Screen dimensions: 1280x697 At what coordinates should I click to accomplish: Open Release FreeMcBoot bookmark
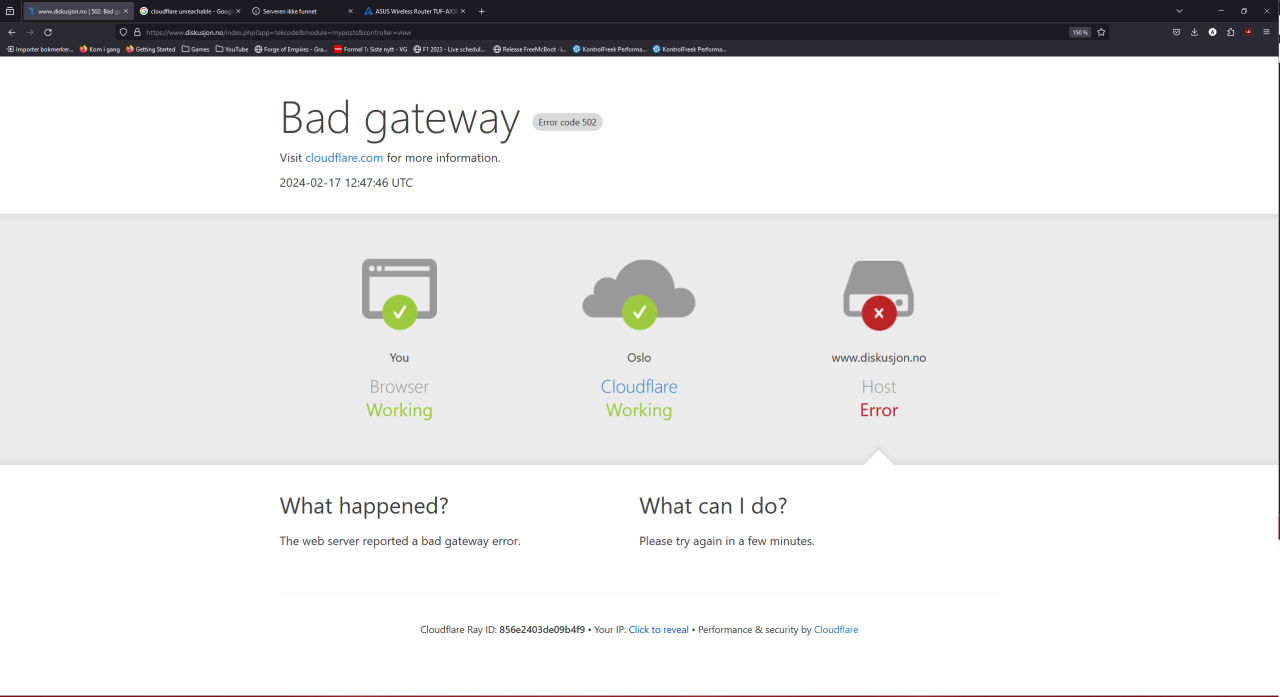(x=530, y=49)
